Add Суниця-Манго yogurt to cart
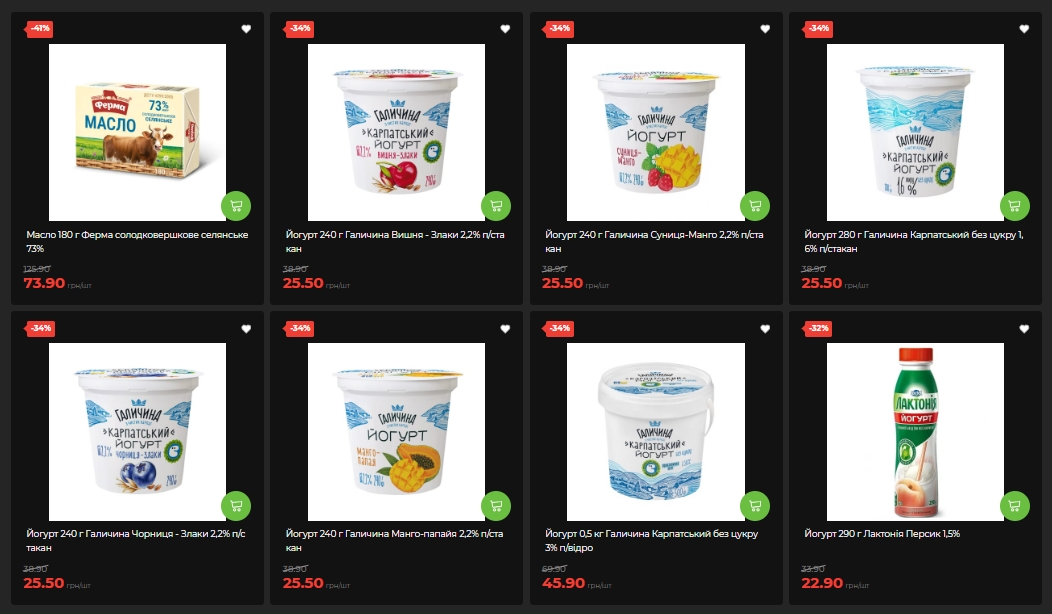Screen dimensions: 1052x614 [x=755, y=206]
